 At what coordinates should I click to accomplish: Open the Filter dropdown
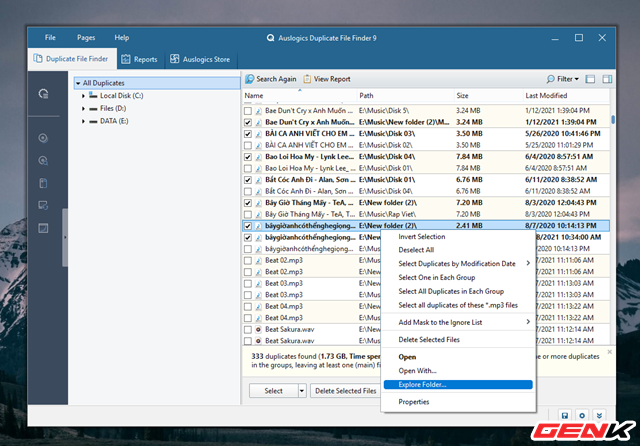(x=563, y=79)
